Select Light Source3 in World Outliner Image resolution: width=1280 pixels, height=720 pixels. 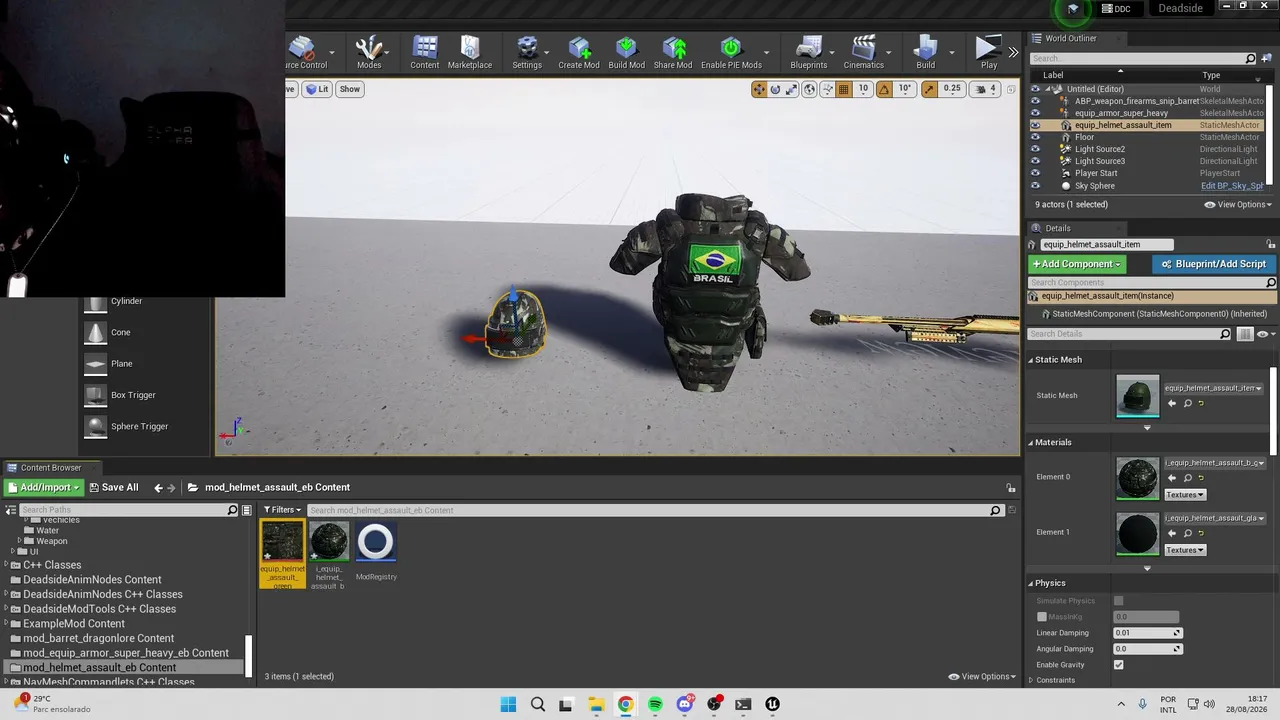point(1100,161)
